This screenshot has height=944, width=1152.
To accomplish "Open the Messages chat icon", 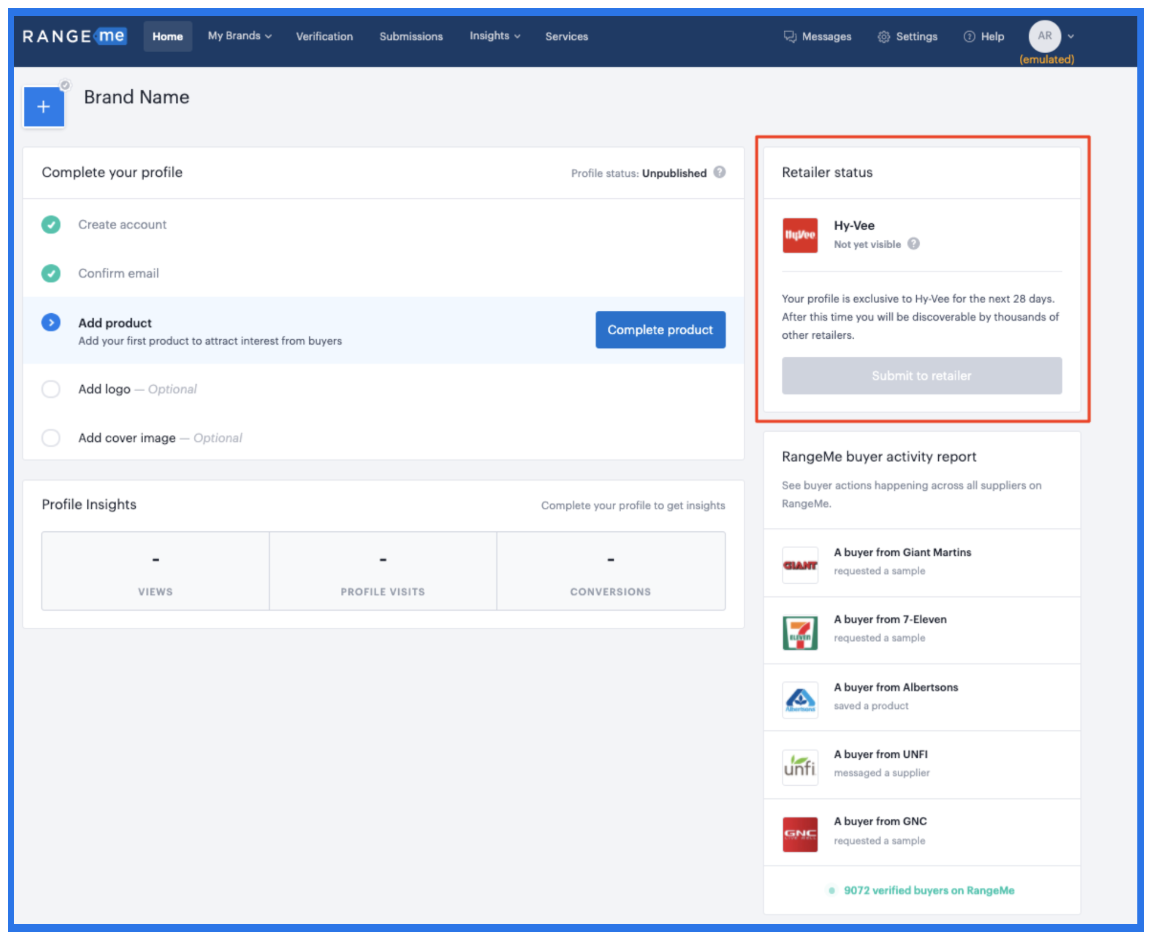I will coord(790,37).
